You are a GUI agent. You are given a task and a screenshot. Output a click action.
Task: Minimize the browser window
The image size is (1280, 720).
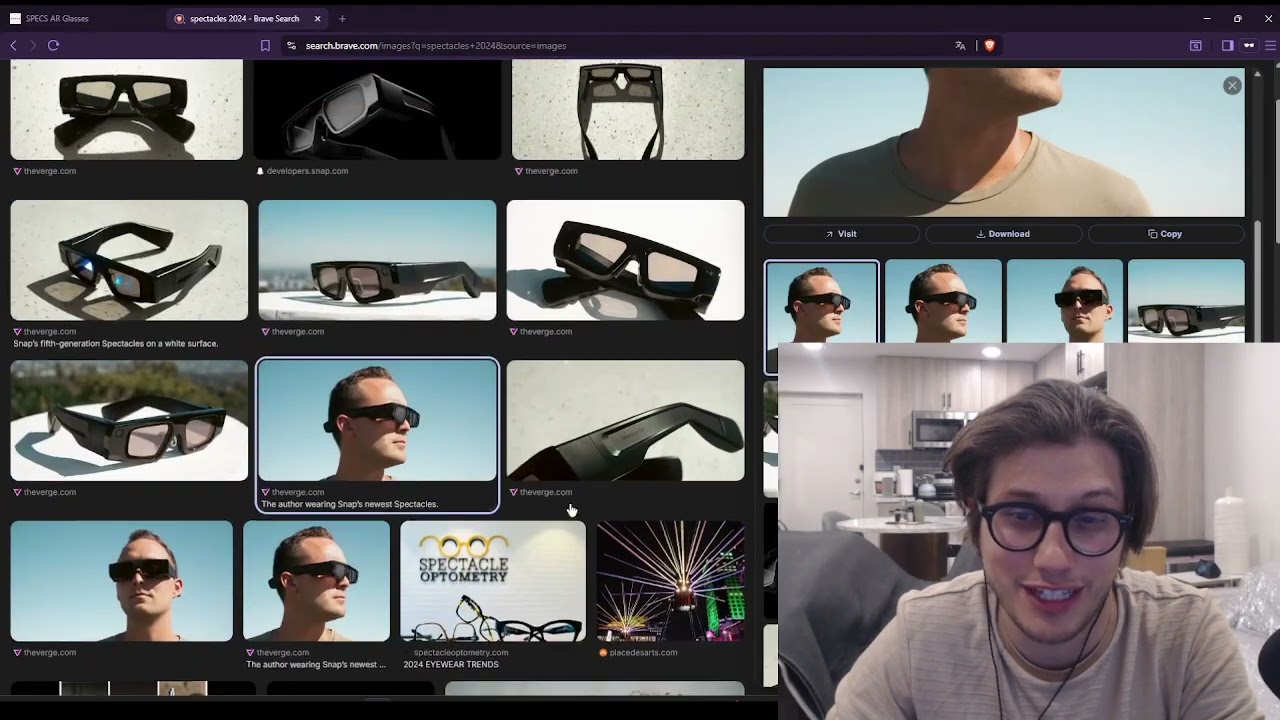tap(1207, 18)
